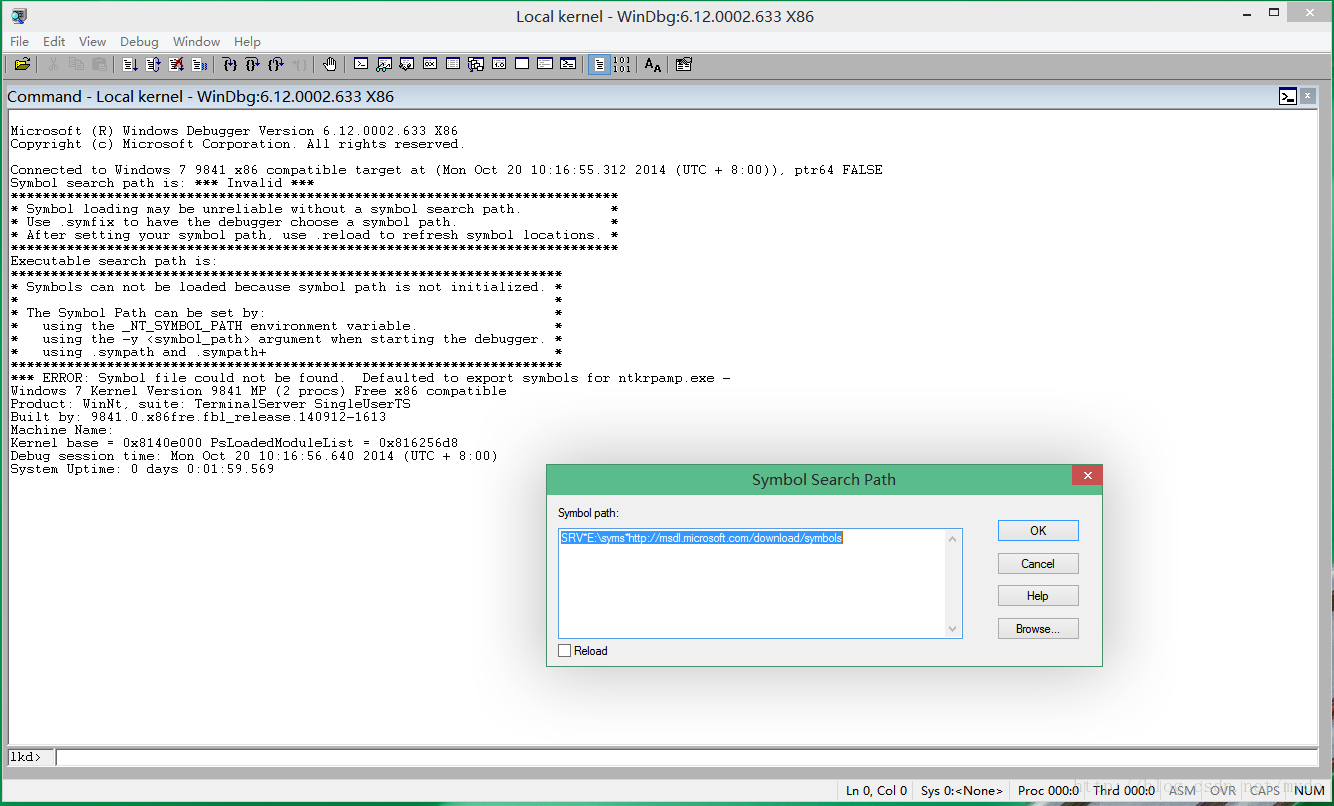The height and width of the screenshot is (806, 1334).
Task: Click Help in Symbol Search Path dialog
Action: pyautogui.click(x=1038, y=596)
